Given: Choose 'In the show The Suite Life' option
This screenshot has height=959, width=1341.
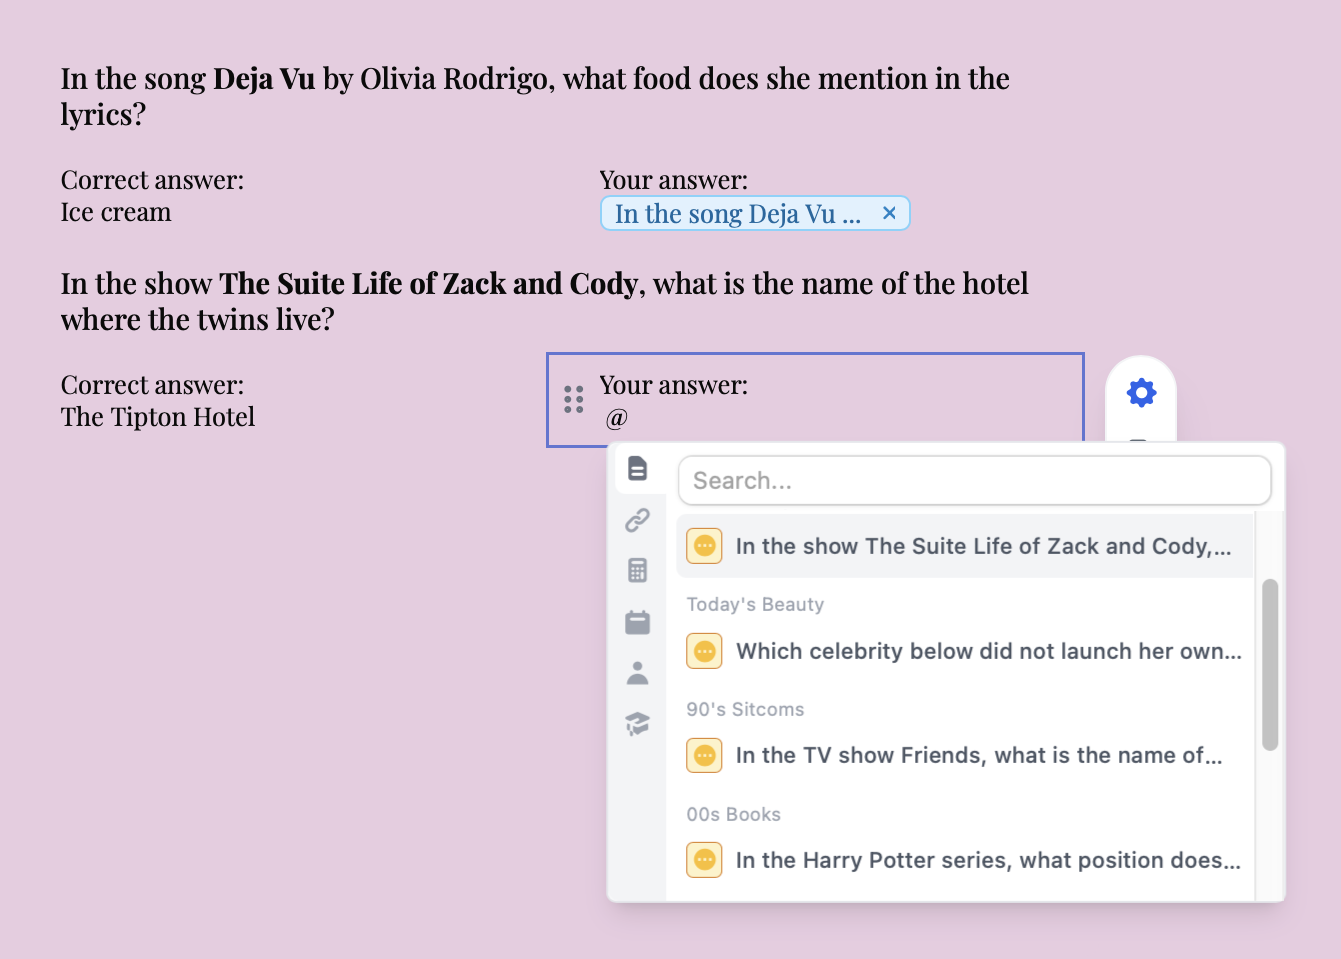Looking at the screenshot, I should click(965, 546).
